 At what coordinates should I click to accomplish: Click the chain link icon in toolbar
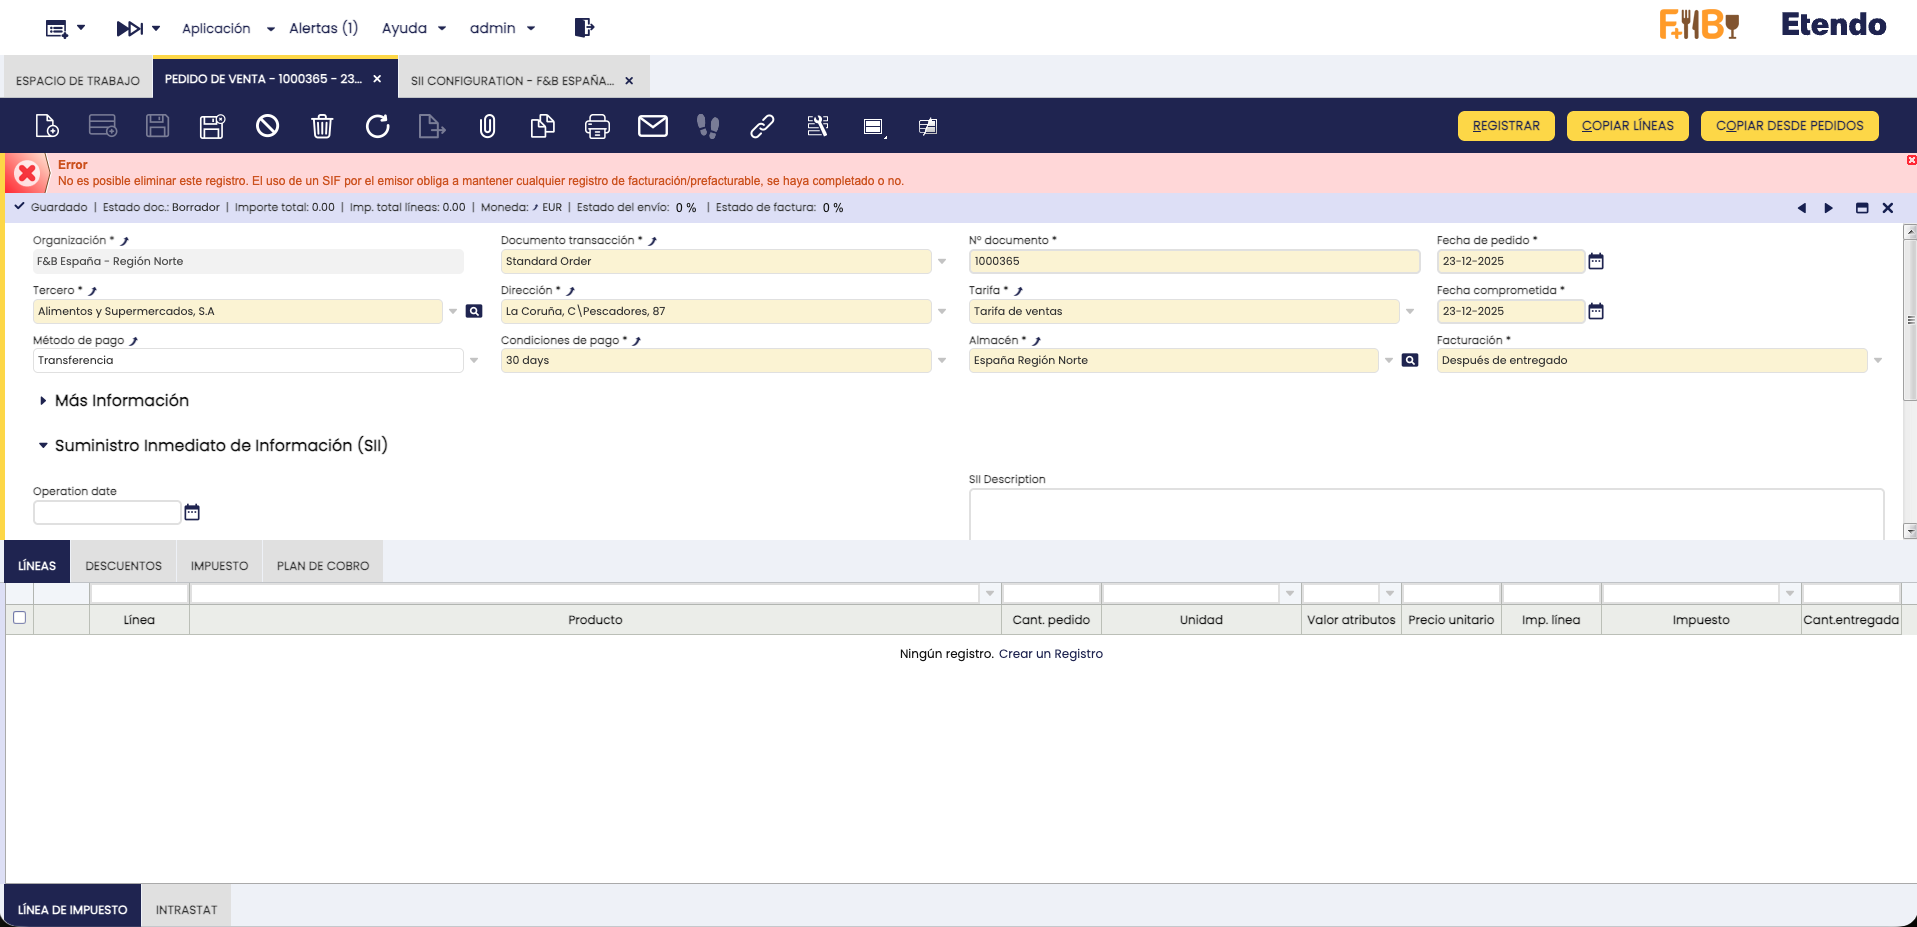coord(762,126)
